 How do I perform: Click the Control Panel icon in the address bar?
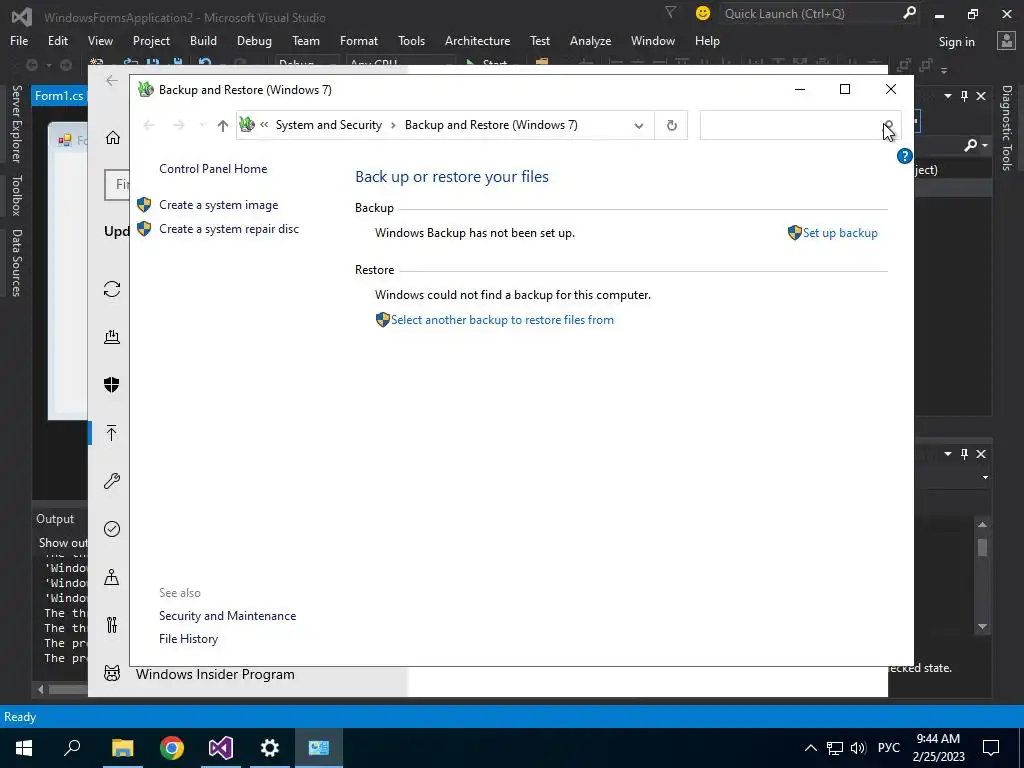click(247, 124)
